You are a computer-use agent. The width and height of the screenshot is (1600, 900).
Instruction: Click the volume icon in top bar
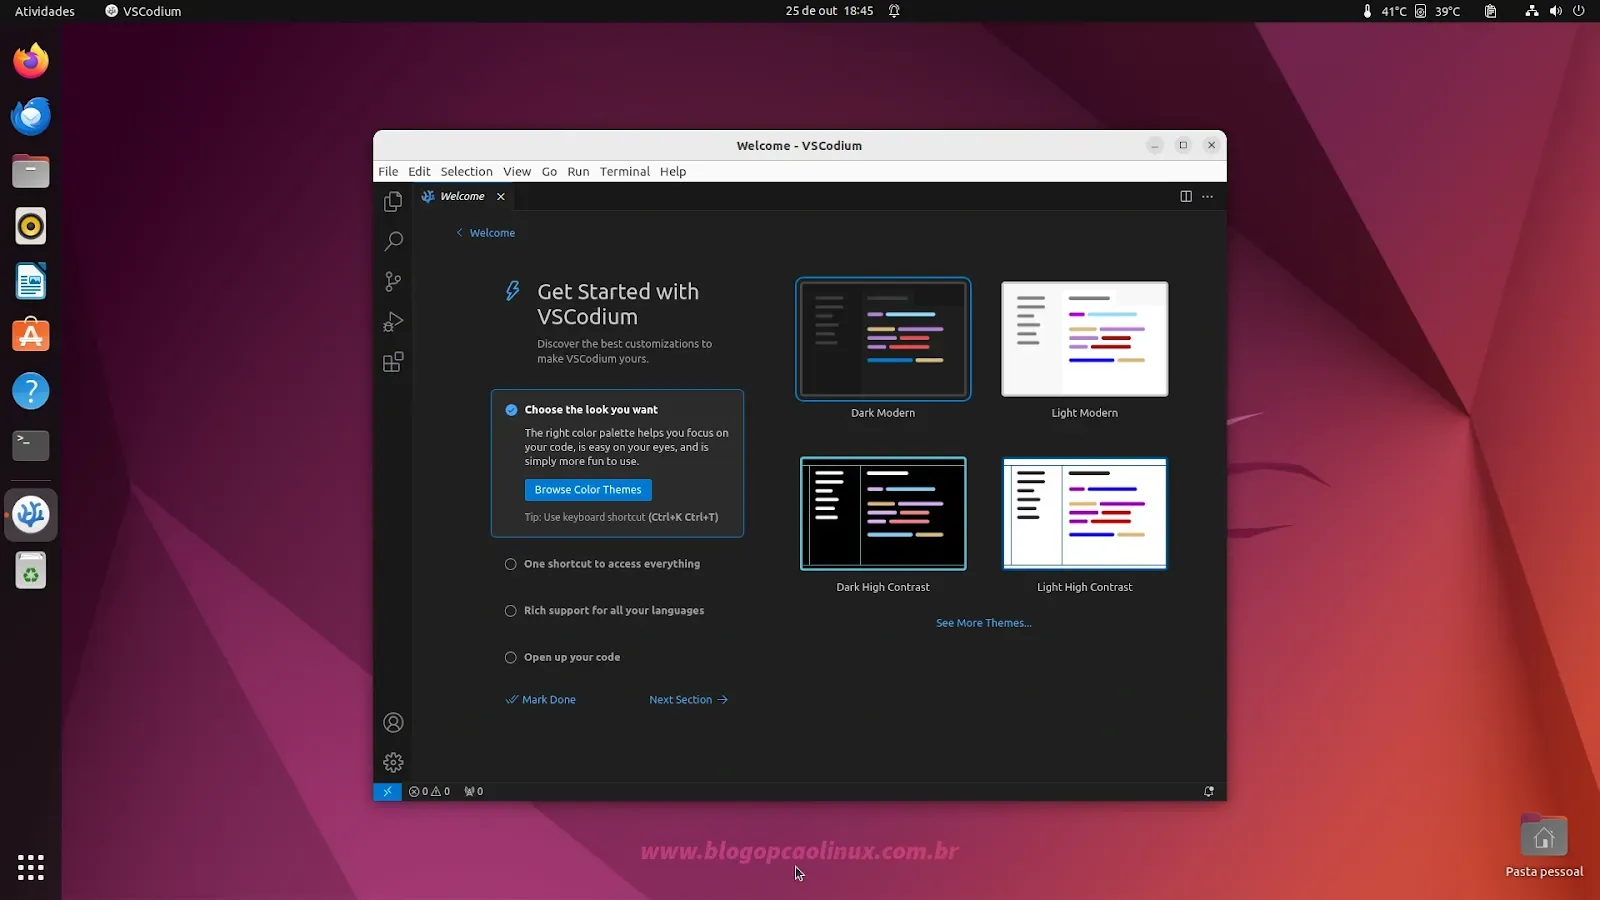(x=1556, y=11)
